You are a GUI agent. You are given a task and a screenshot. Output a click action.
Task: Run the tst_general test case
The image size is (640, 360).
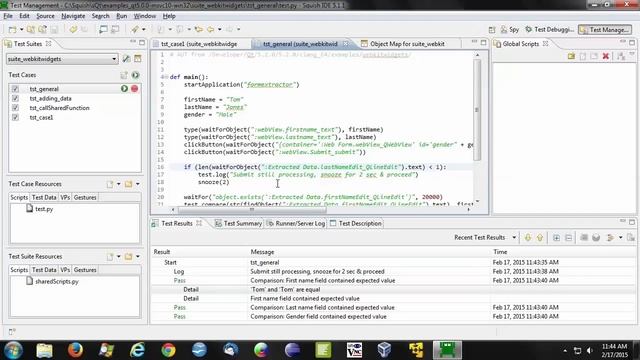124,89
